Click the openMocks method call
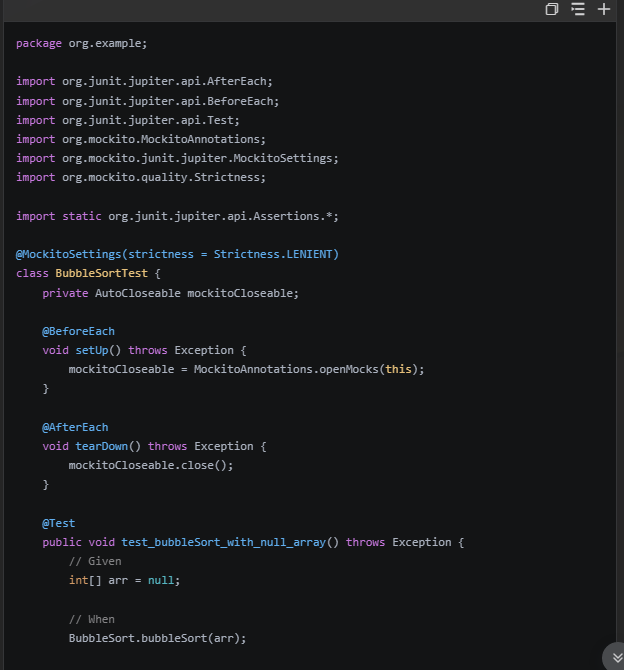The width and height of the screenshot is (624, 670). click(348, 369)
